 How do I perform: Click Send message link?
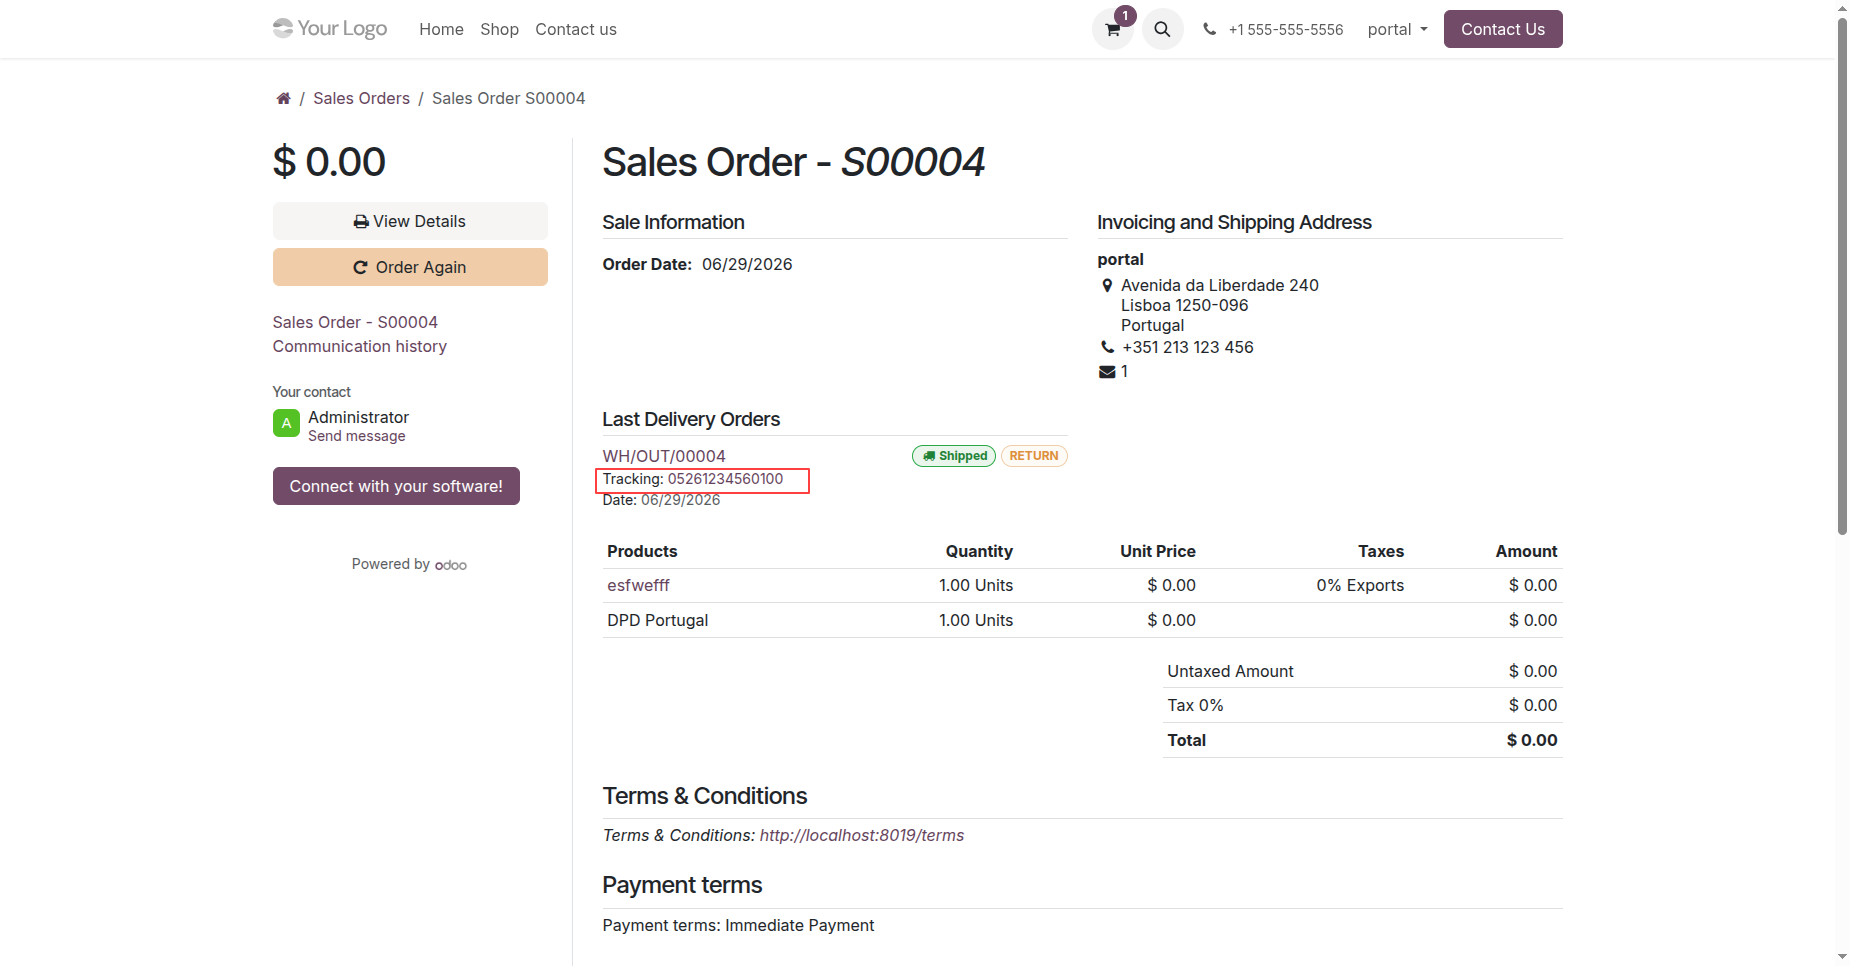356,436
